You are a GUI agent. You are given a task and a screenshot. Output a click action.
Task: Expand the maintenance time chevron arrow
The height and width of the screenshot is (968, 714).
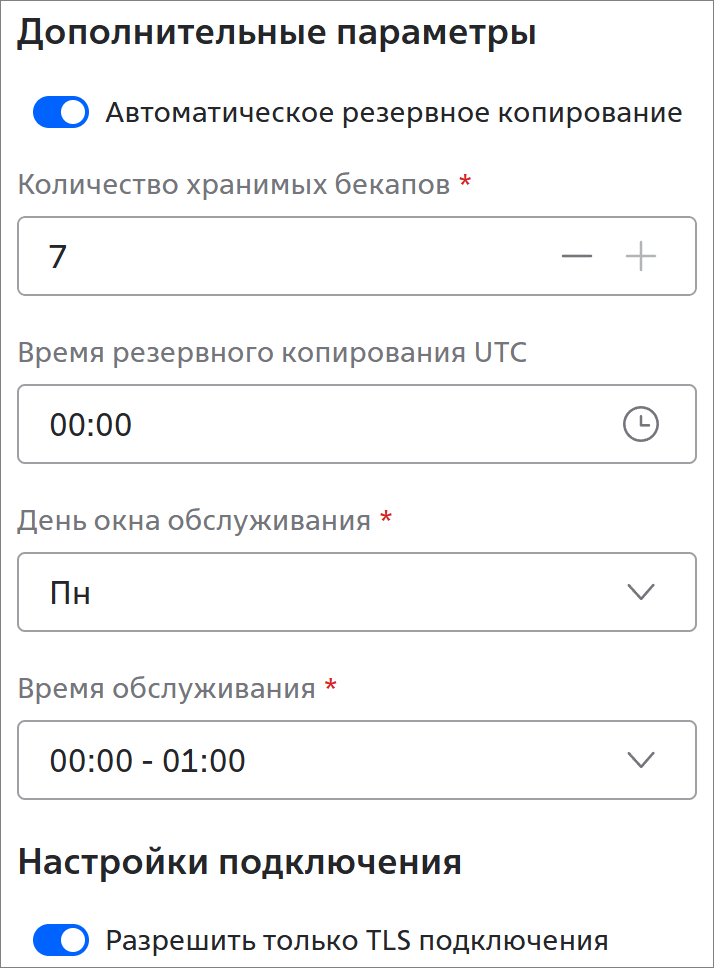point(640,760)
